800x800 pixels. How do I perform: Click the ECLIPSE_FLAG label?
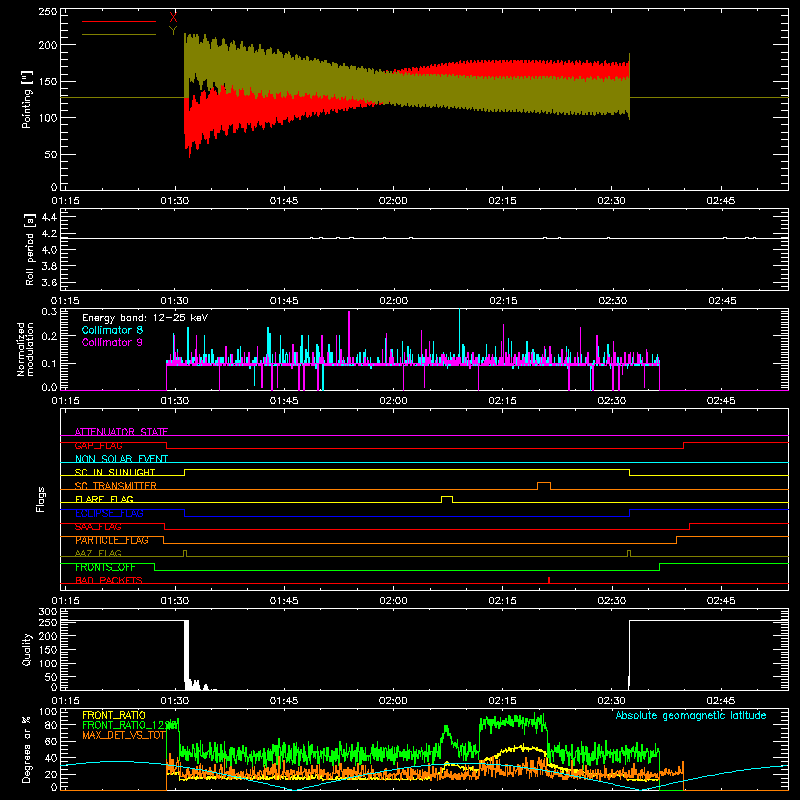pos(109,513)
